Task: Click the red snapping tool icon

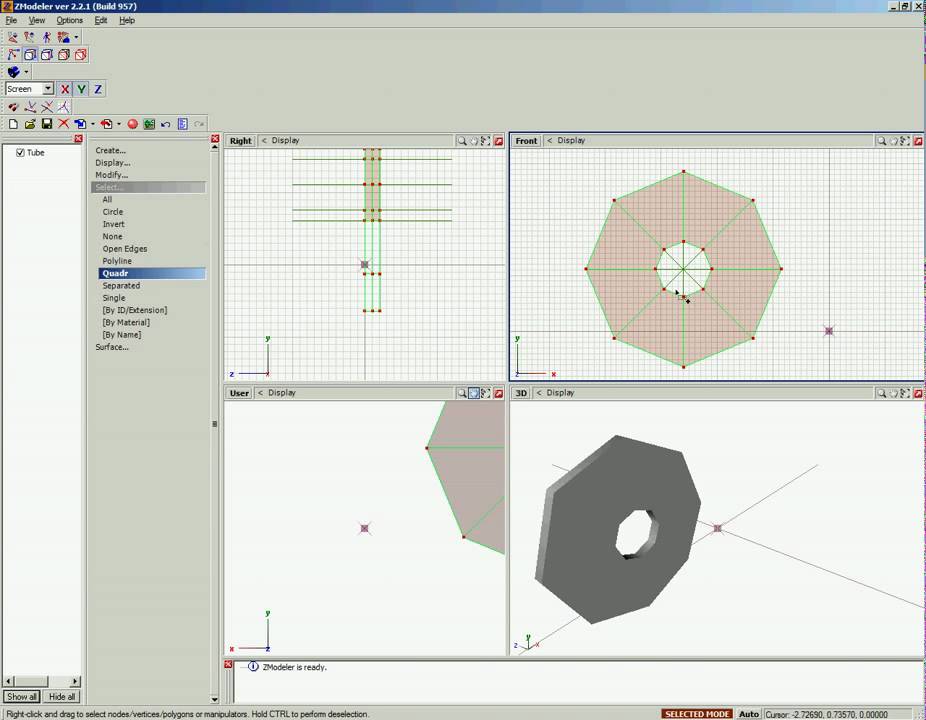Action: (13, 107)
